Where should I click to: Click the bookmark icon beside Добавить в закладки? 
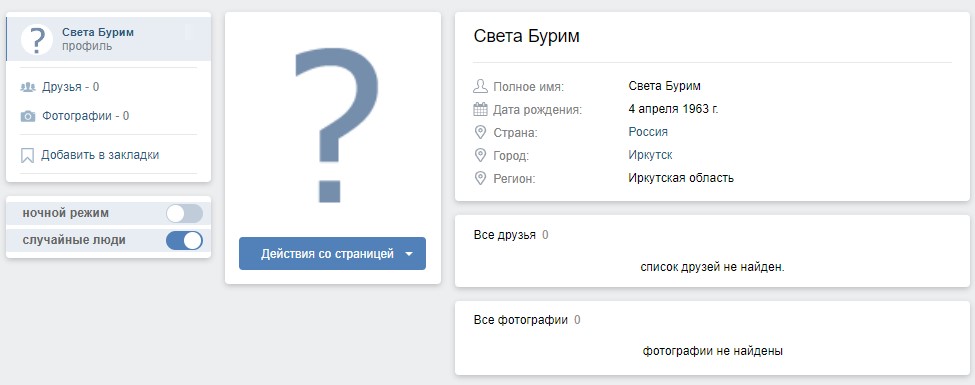click(x=27, y=155)
